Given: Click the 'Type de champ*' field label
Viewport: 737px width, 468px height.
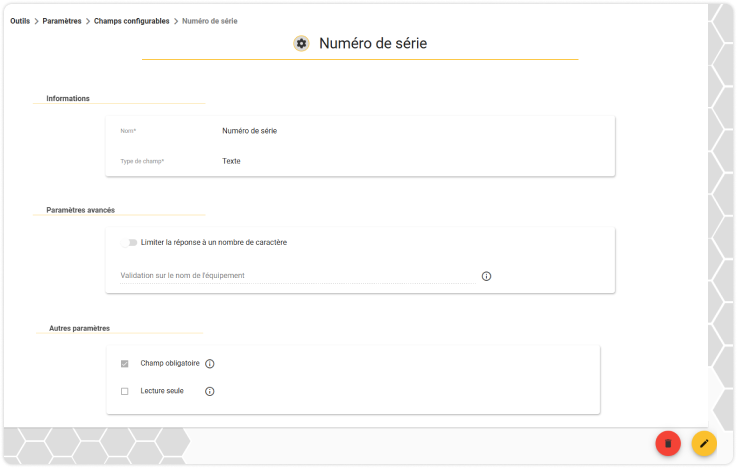Looking at the screenshot, I should [x=142, y=161].
